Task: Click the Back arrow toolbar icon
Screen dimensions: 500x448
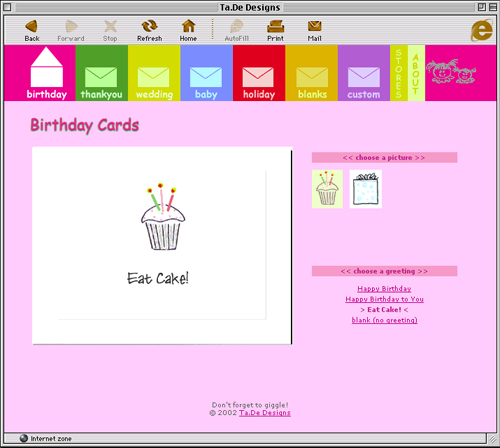Action: [x=31, y=26]
